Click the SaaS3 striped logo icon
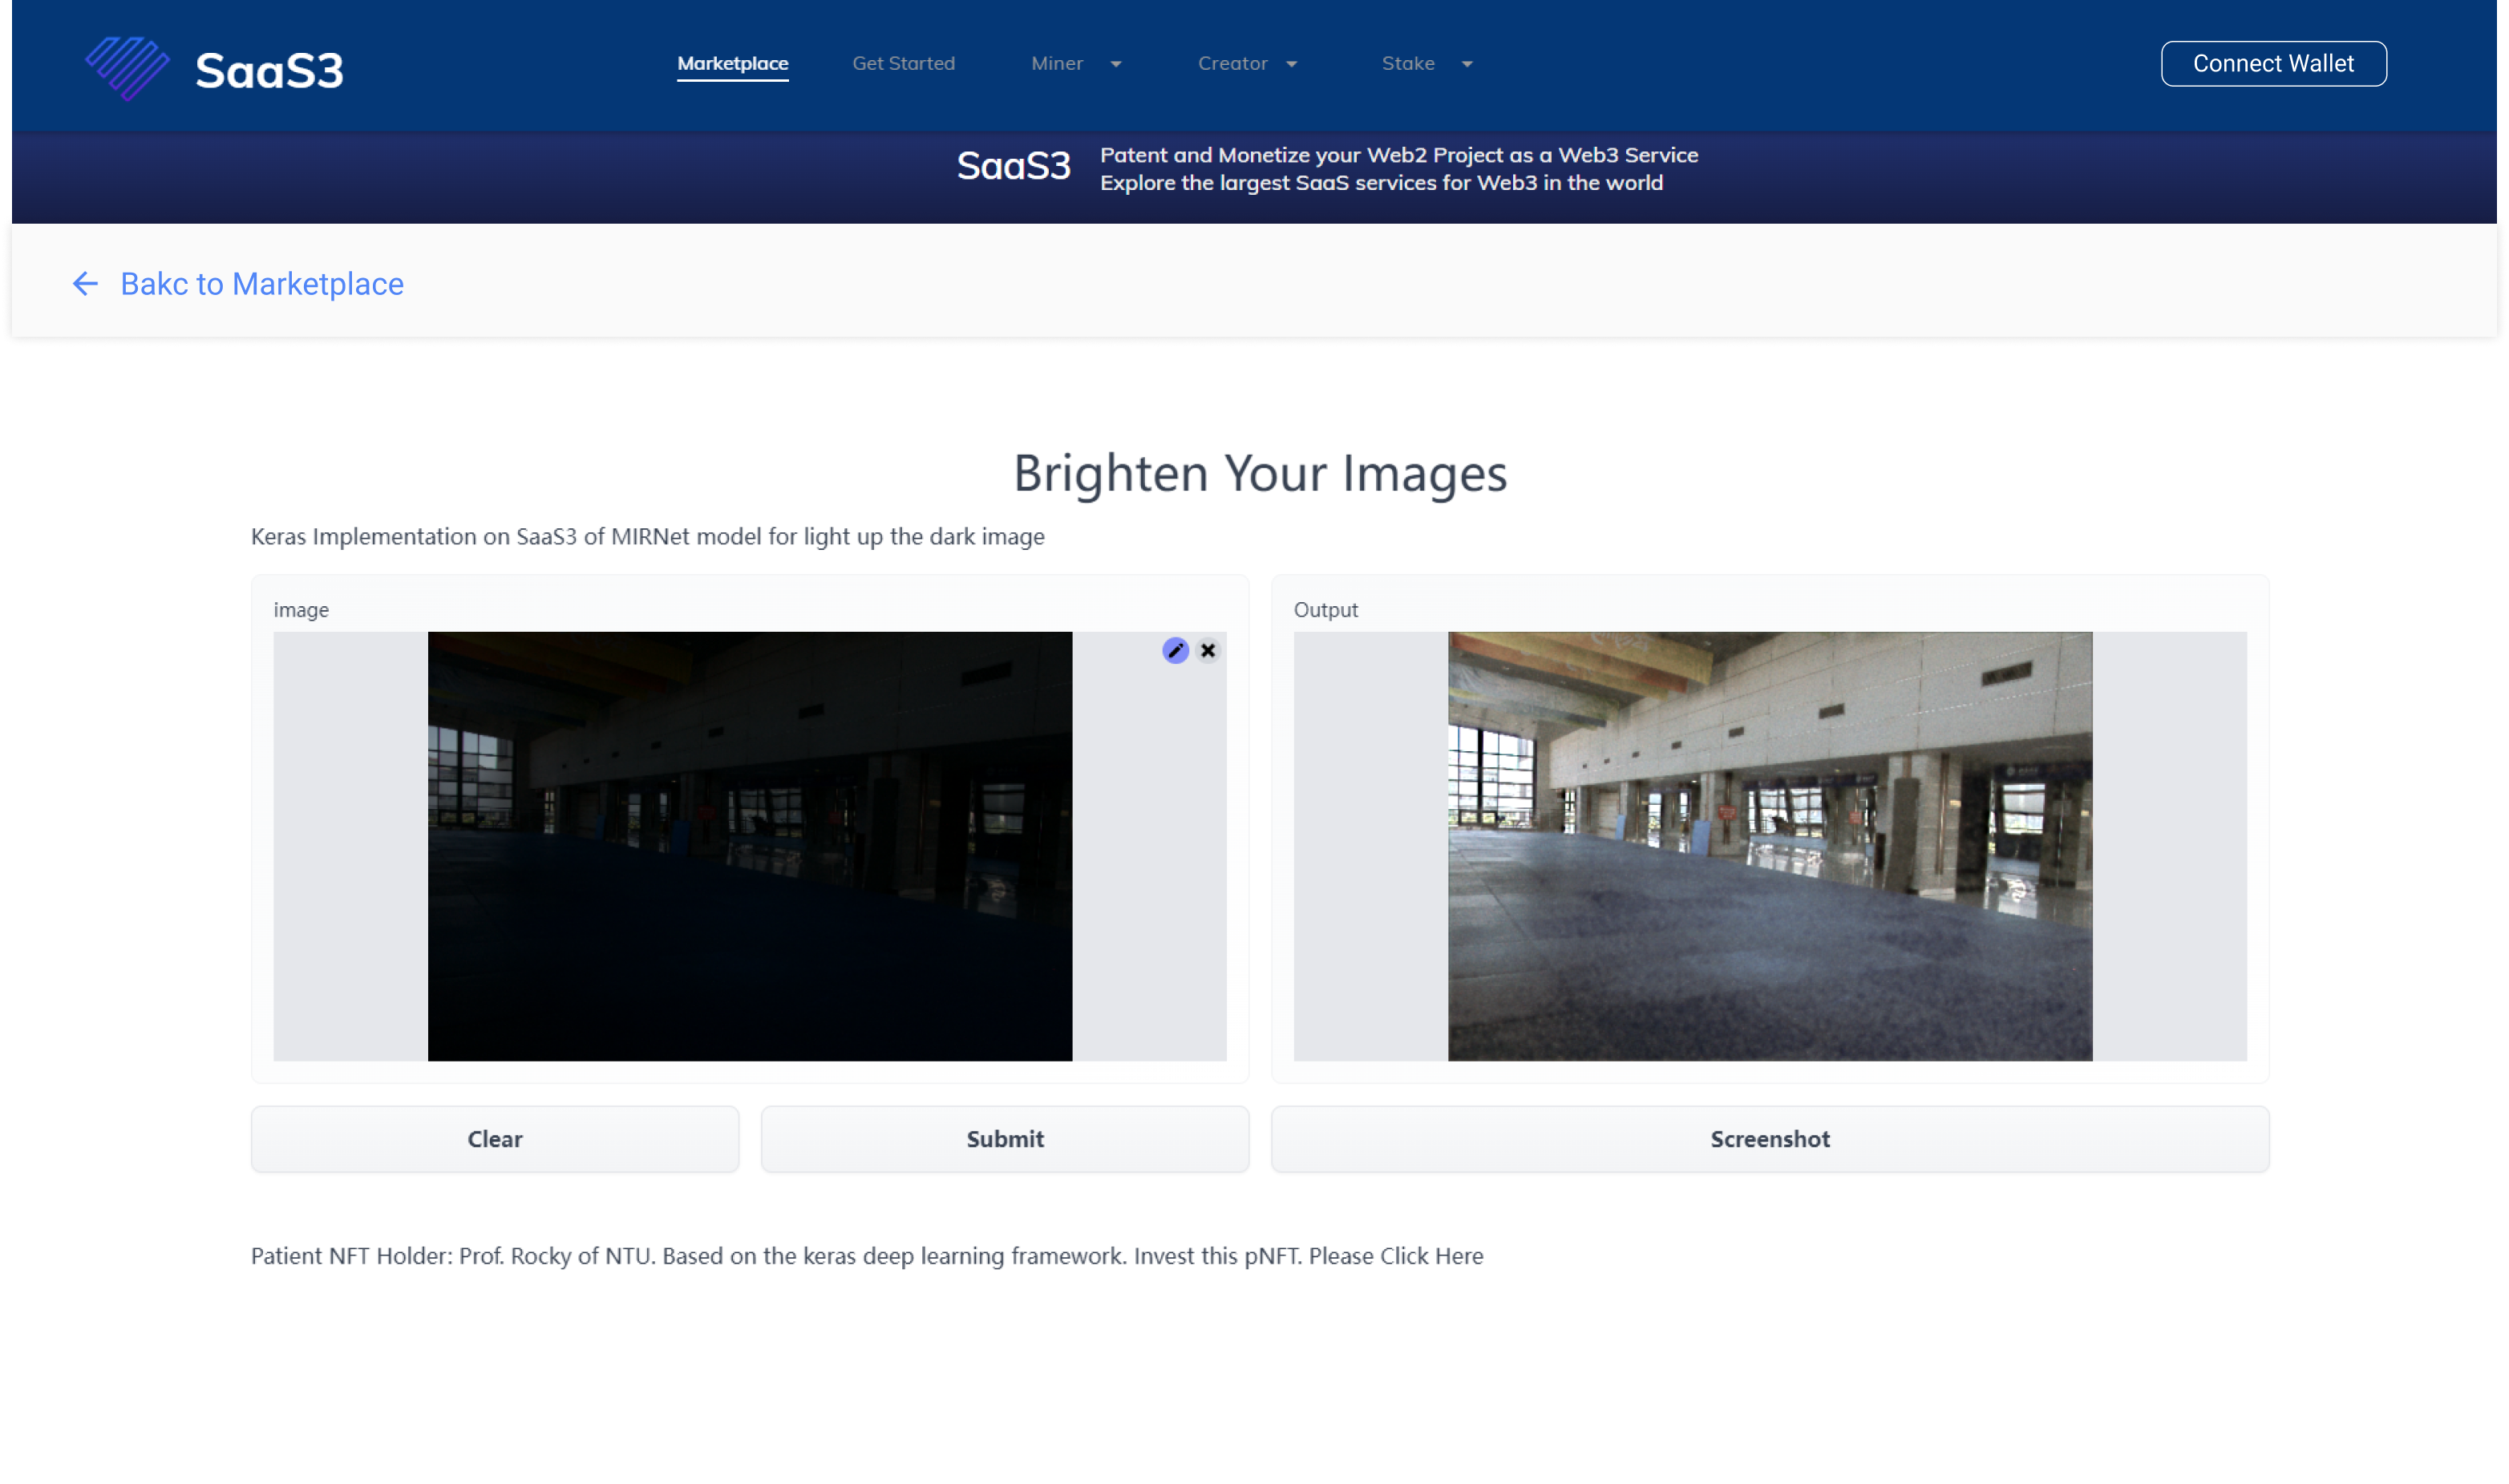 coord(127,68)
